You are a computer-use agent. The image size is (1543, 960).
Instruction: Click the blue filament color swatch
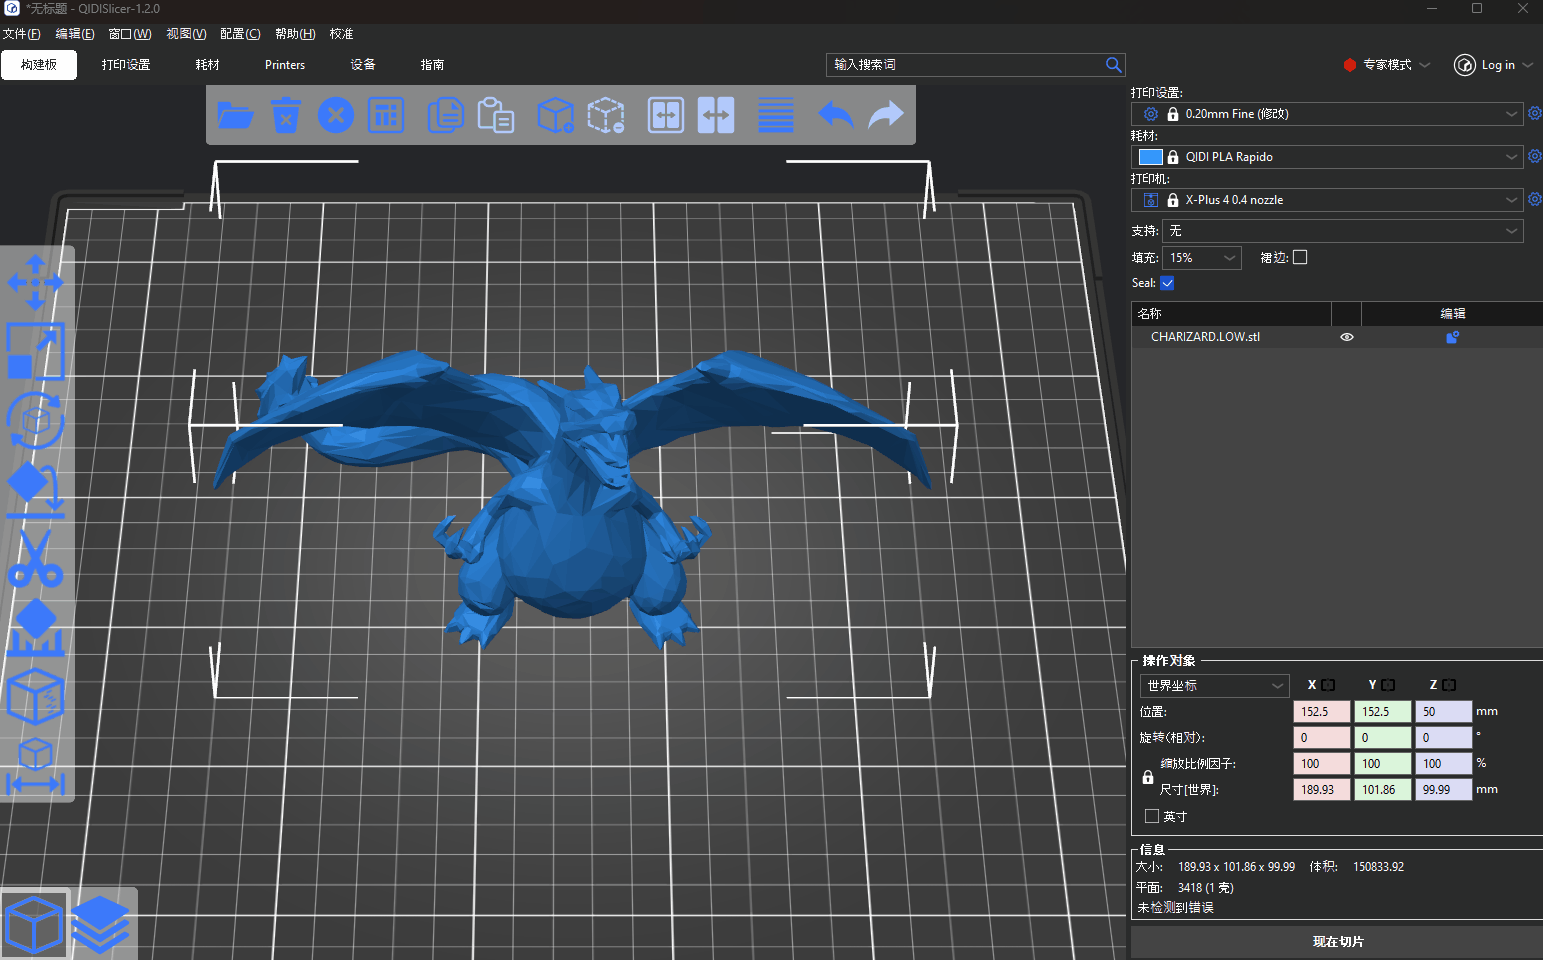point(1150,157)
